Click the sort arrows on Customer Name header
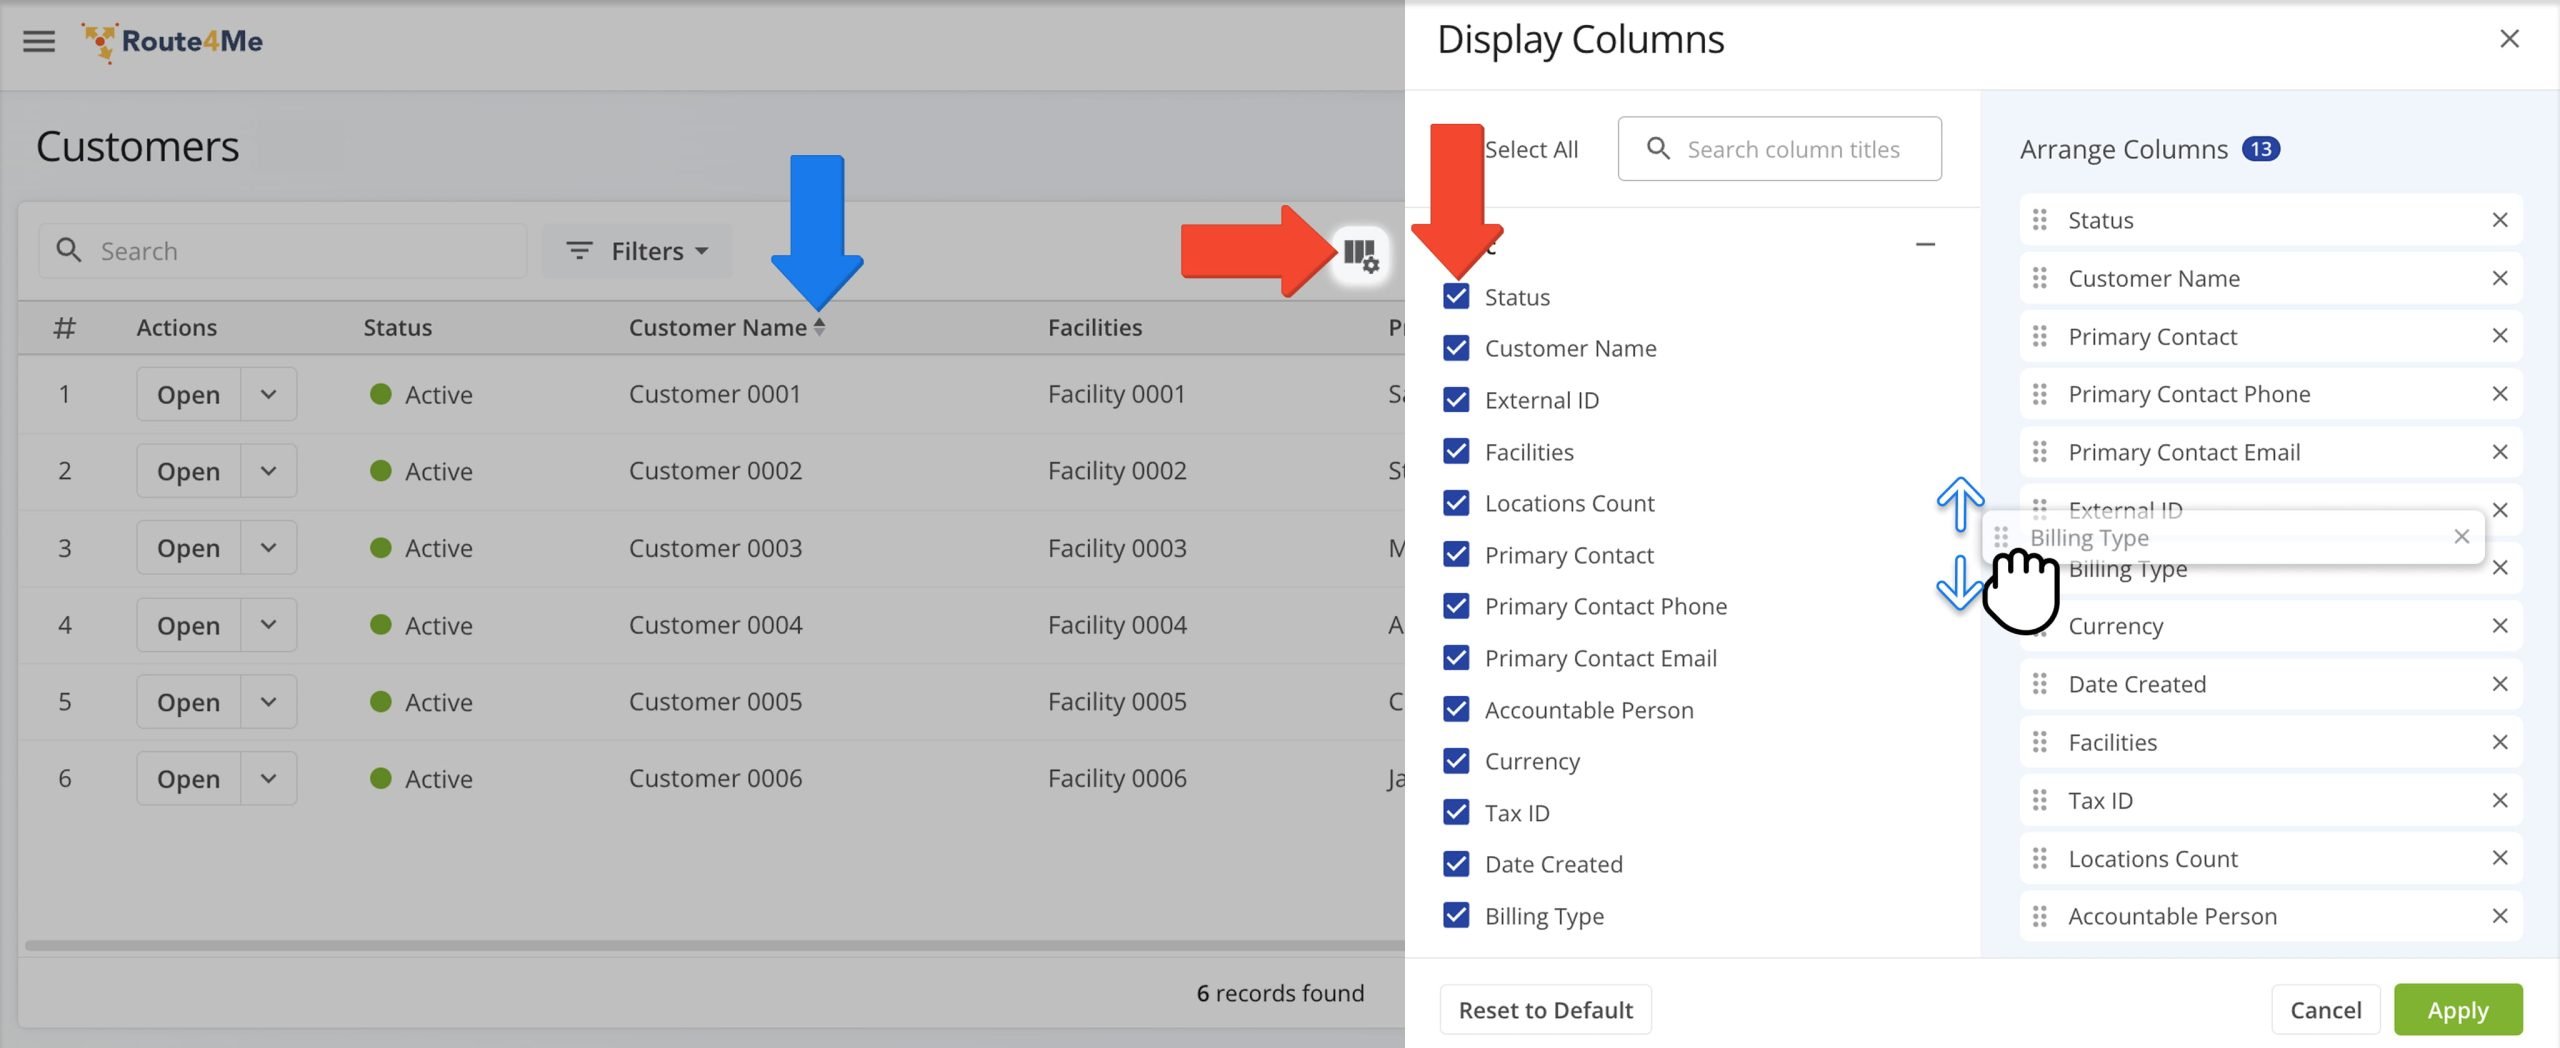Viewport: 2560px width, 1048px height. click(820, 327)
